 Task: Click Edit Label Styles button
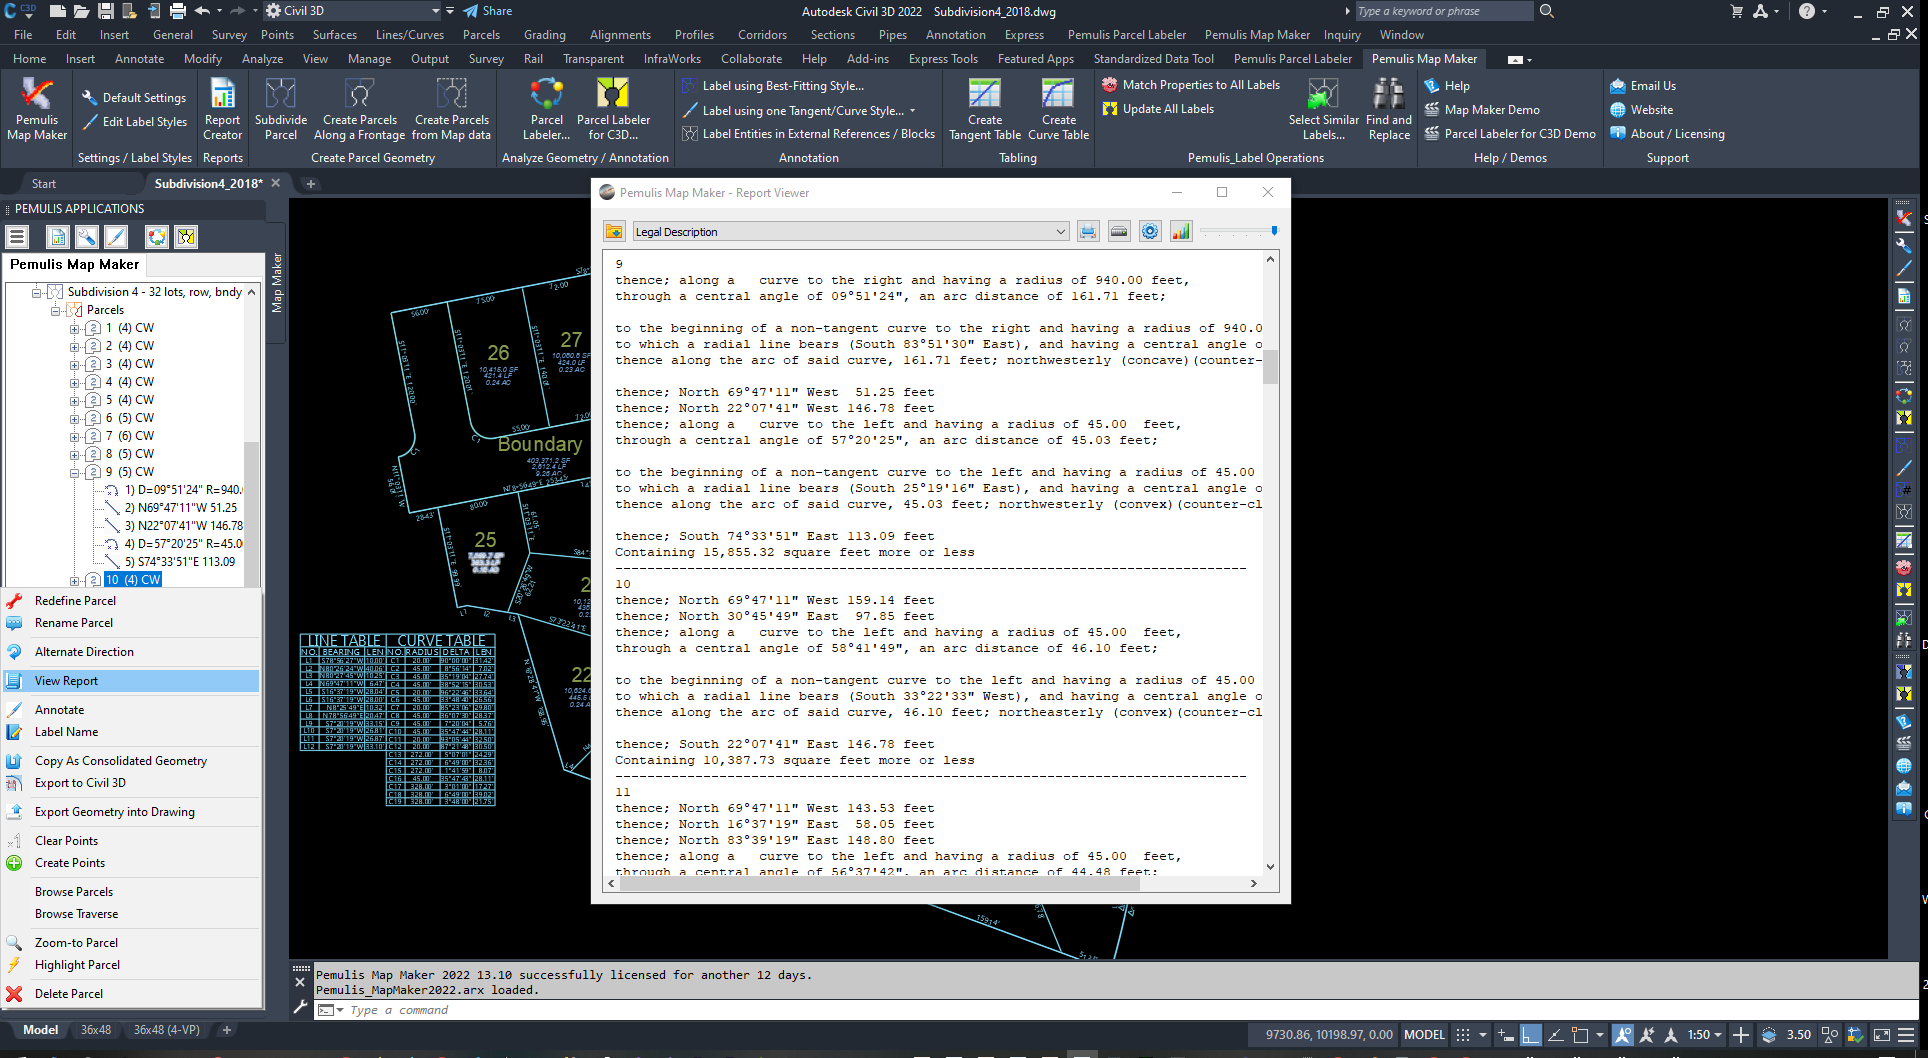134,122
